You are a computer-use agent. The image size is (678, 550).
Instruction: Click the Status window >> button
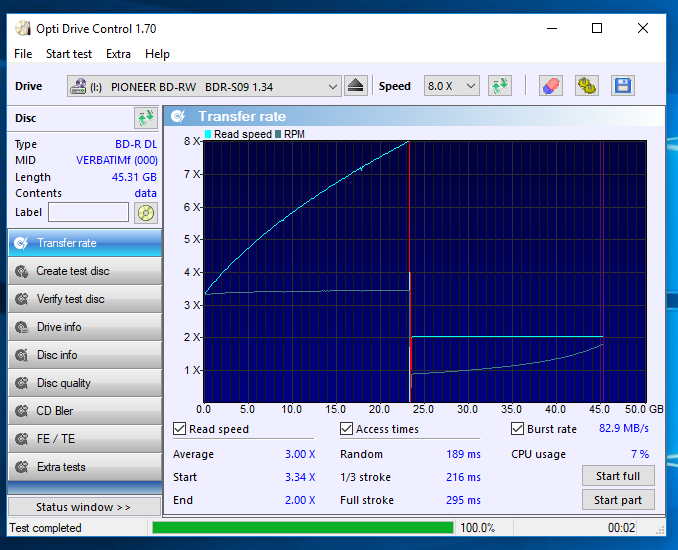(x=84, y=507)
